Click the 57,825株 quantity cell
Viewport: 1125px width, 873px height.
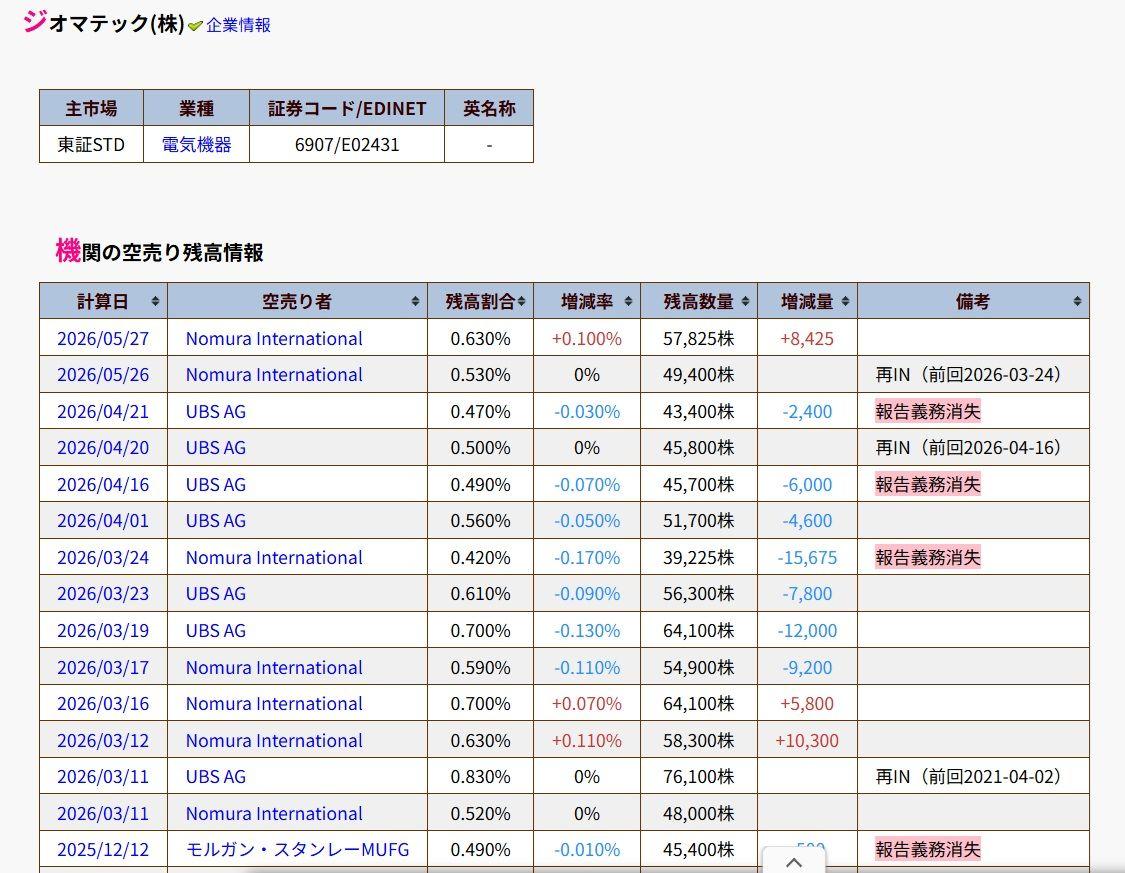point(699,339)
